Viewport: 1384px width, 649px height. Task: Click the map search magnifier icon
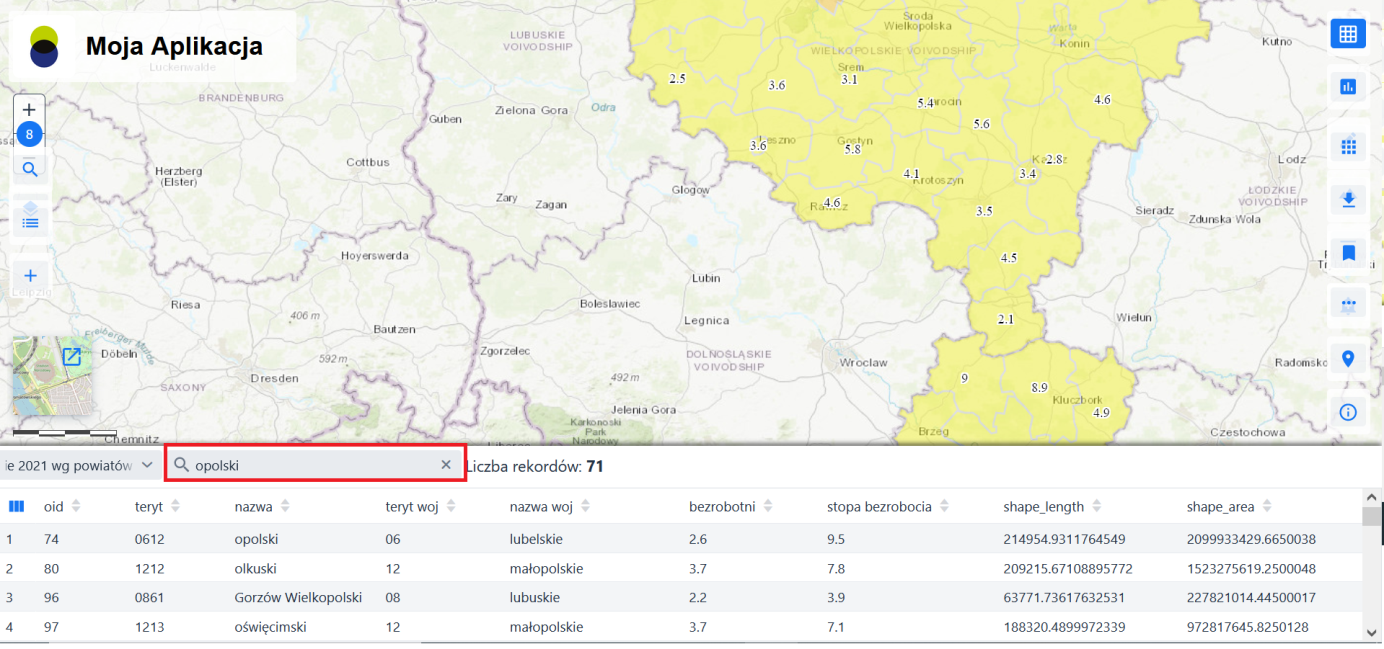[30, 170]
